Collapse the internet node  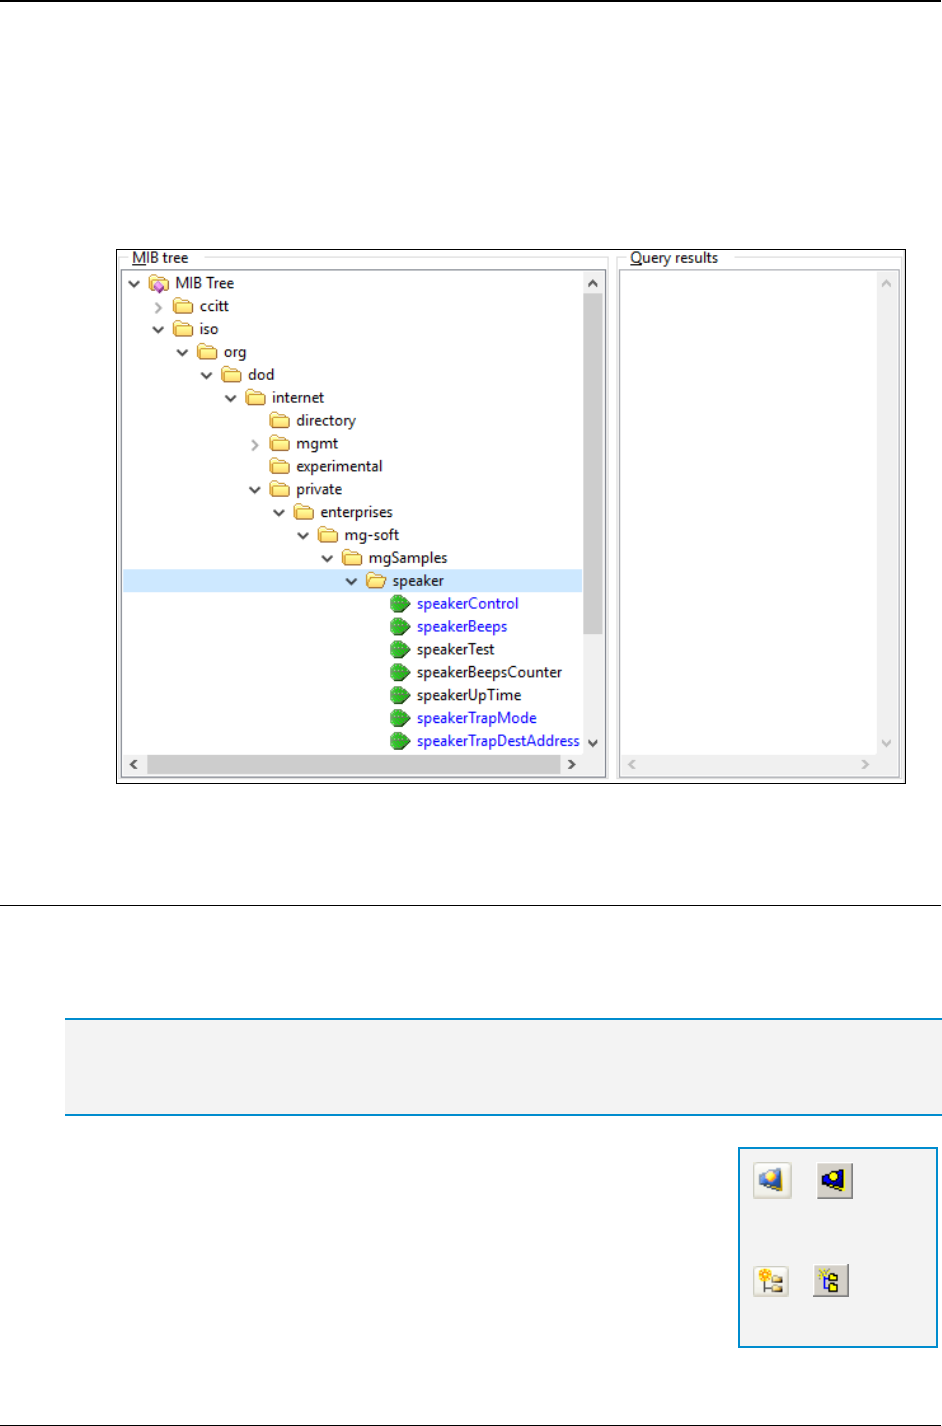click(x=230, y=398)
